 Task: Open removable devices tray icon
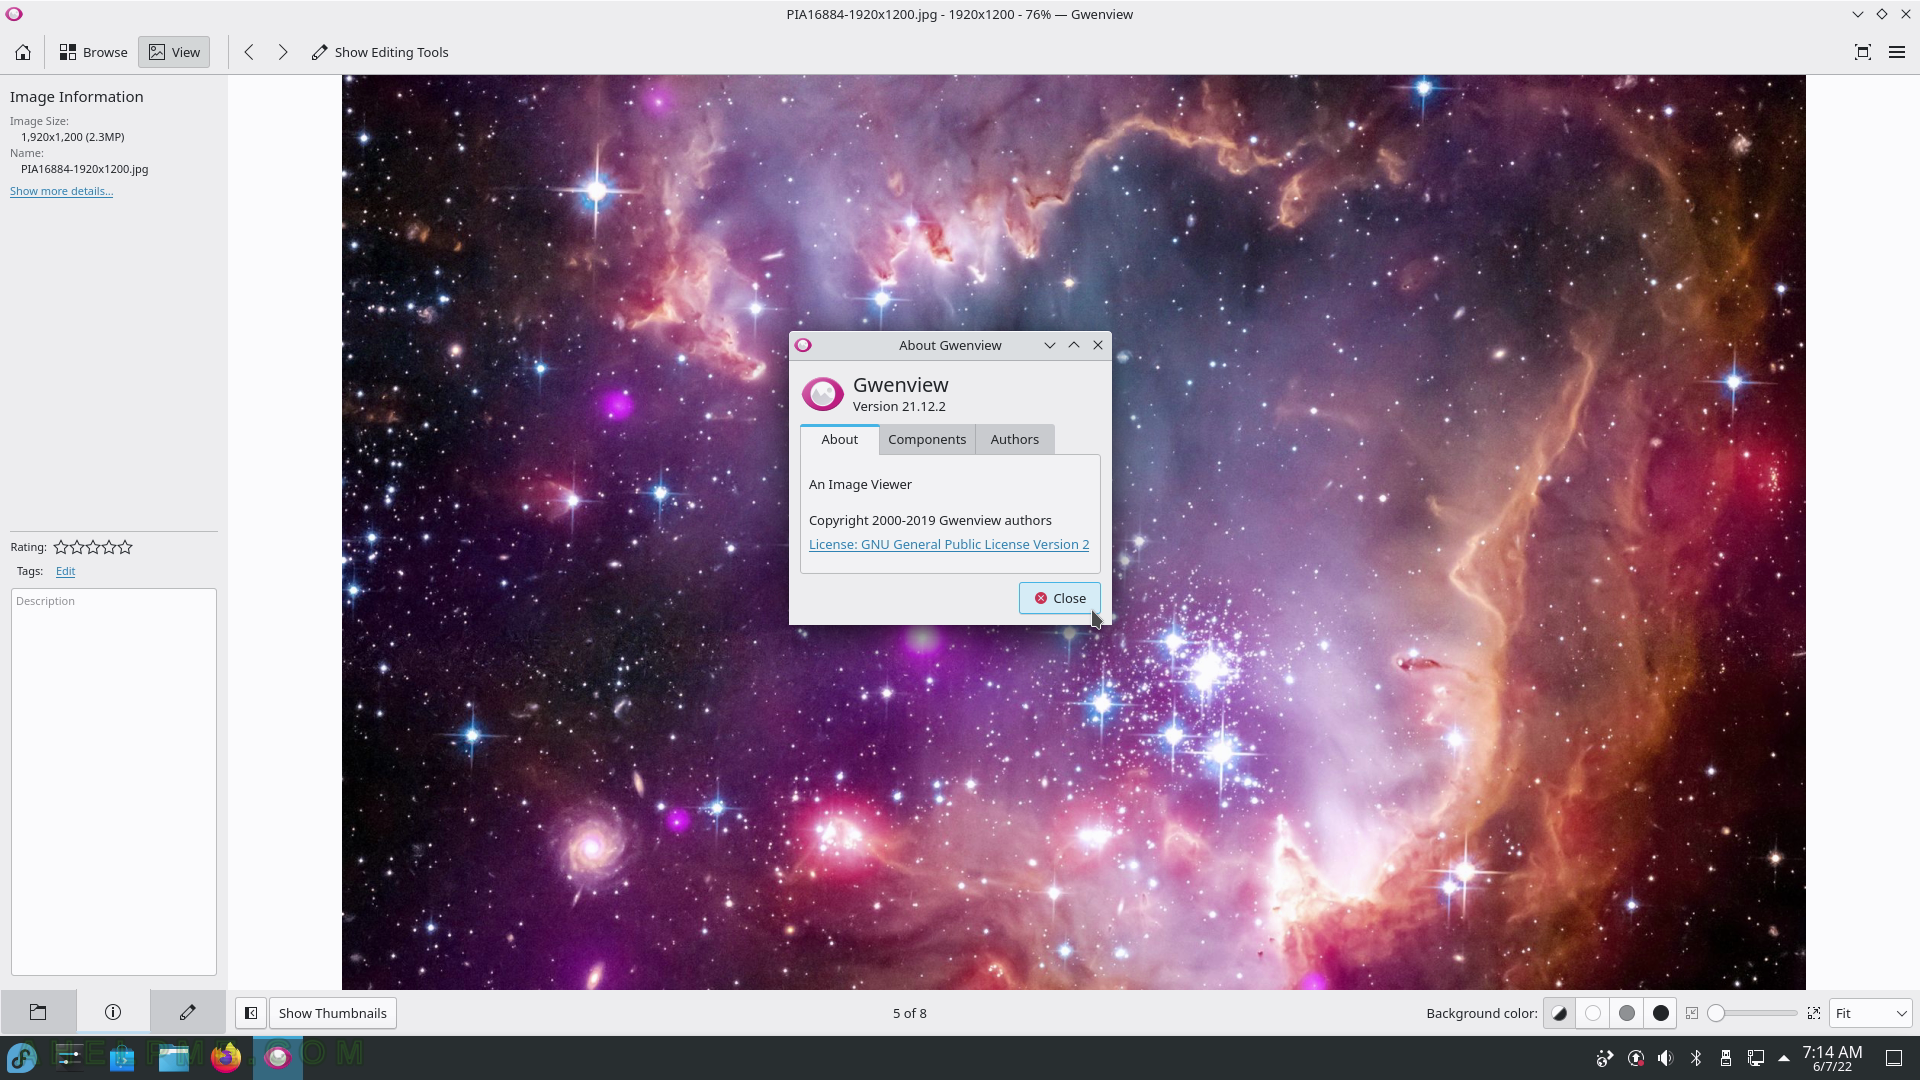click(1726, 1058)
